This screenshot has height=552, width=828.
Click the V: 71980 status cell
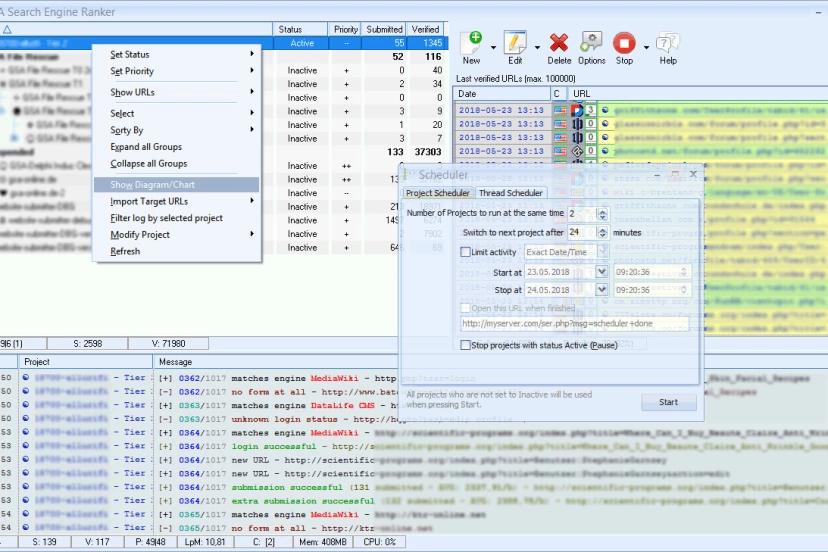[x=168, y=344]
